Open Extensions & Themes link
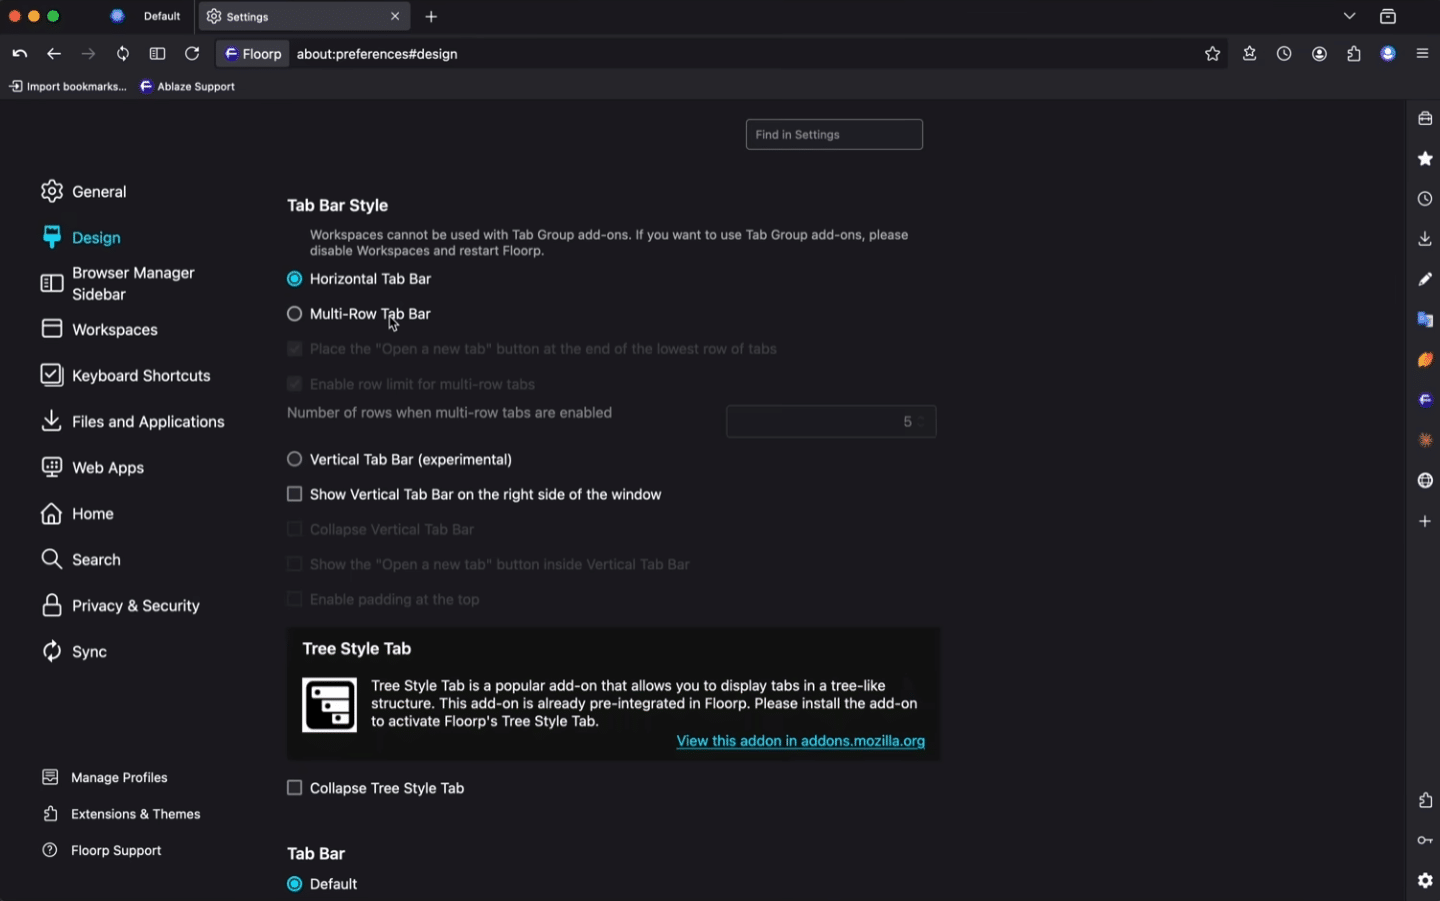 point(121,814)
